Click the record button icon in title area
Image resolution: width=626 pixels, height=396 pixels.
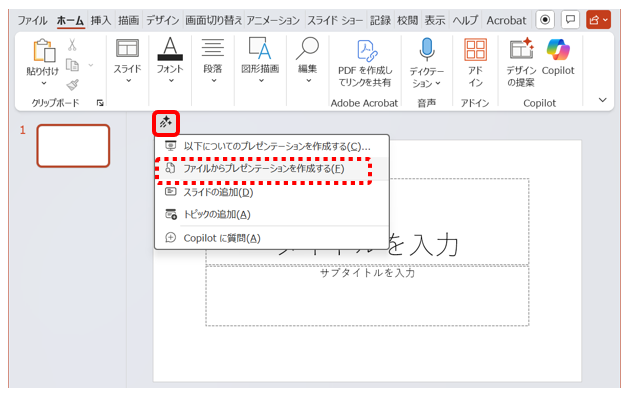(x=545, y=20)
